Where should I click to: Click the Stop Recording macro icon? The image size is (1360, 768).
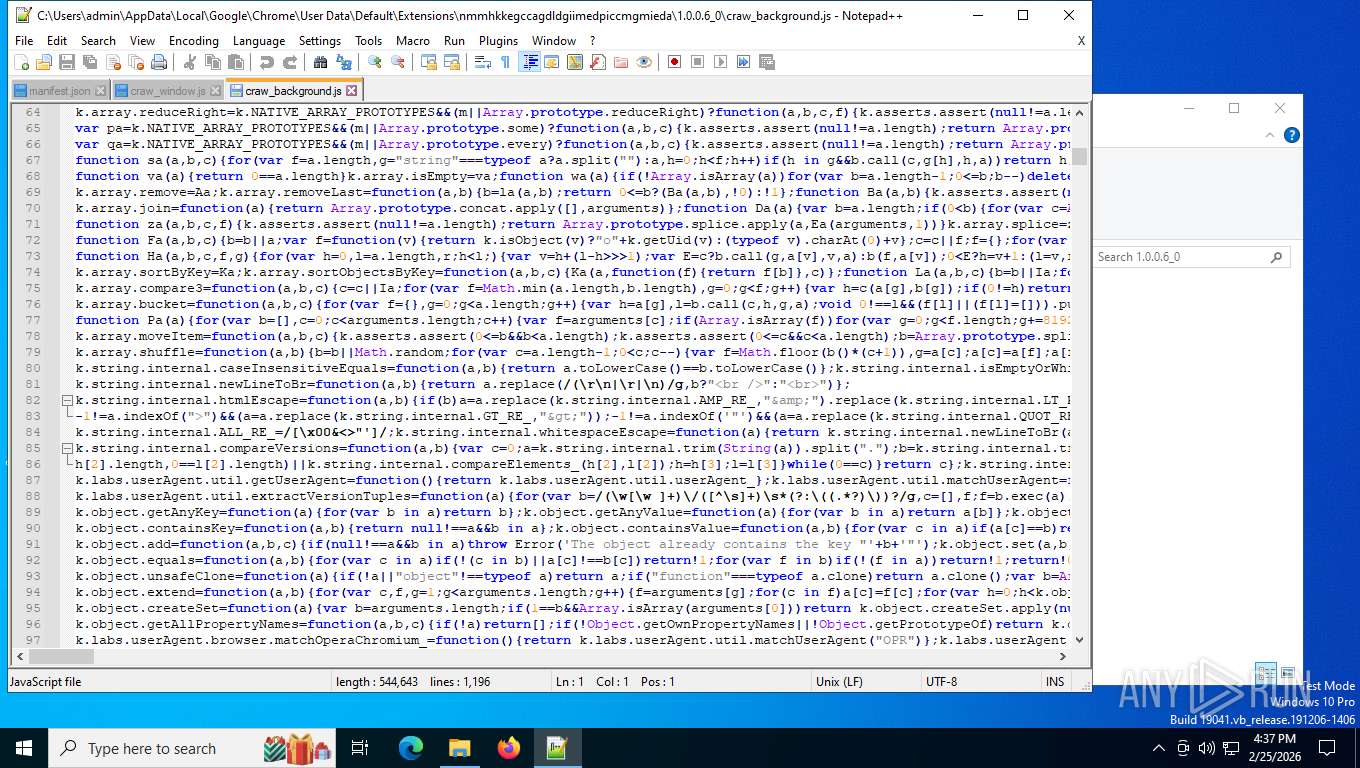click(698, 62)
